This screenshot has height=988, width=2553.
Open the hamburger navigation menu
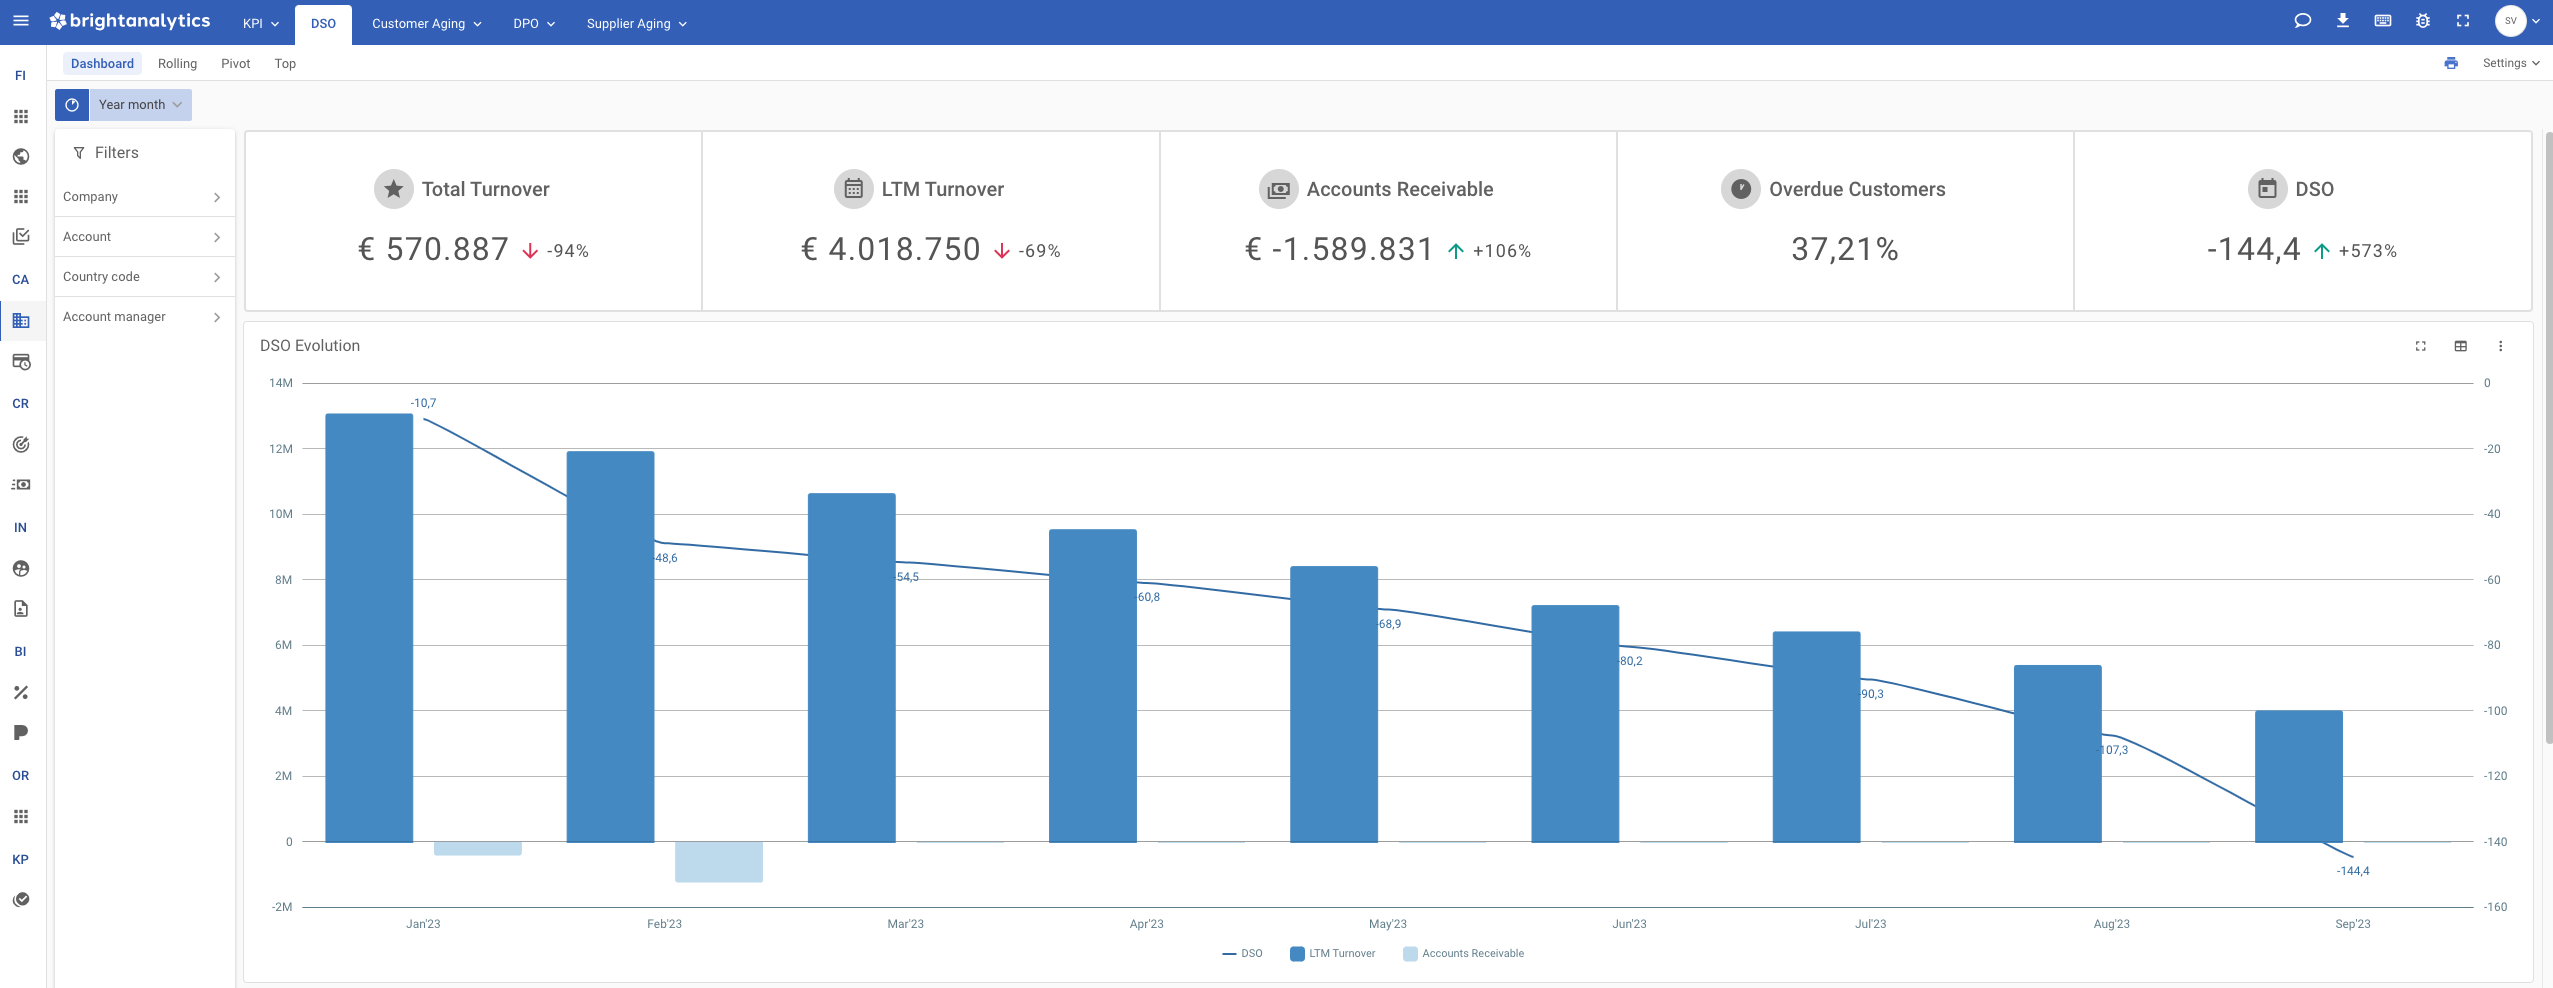click(20, 20)
